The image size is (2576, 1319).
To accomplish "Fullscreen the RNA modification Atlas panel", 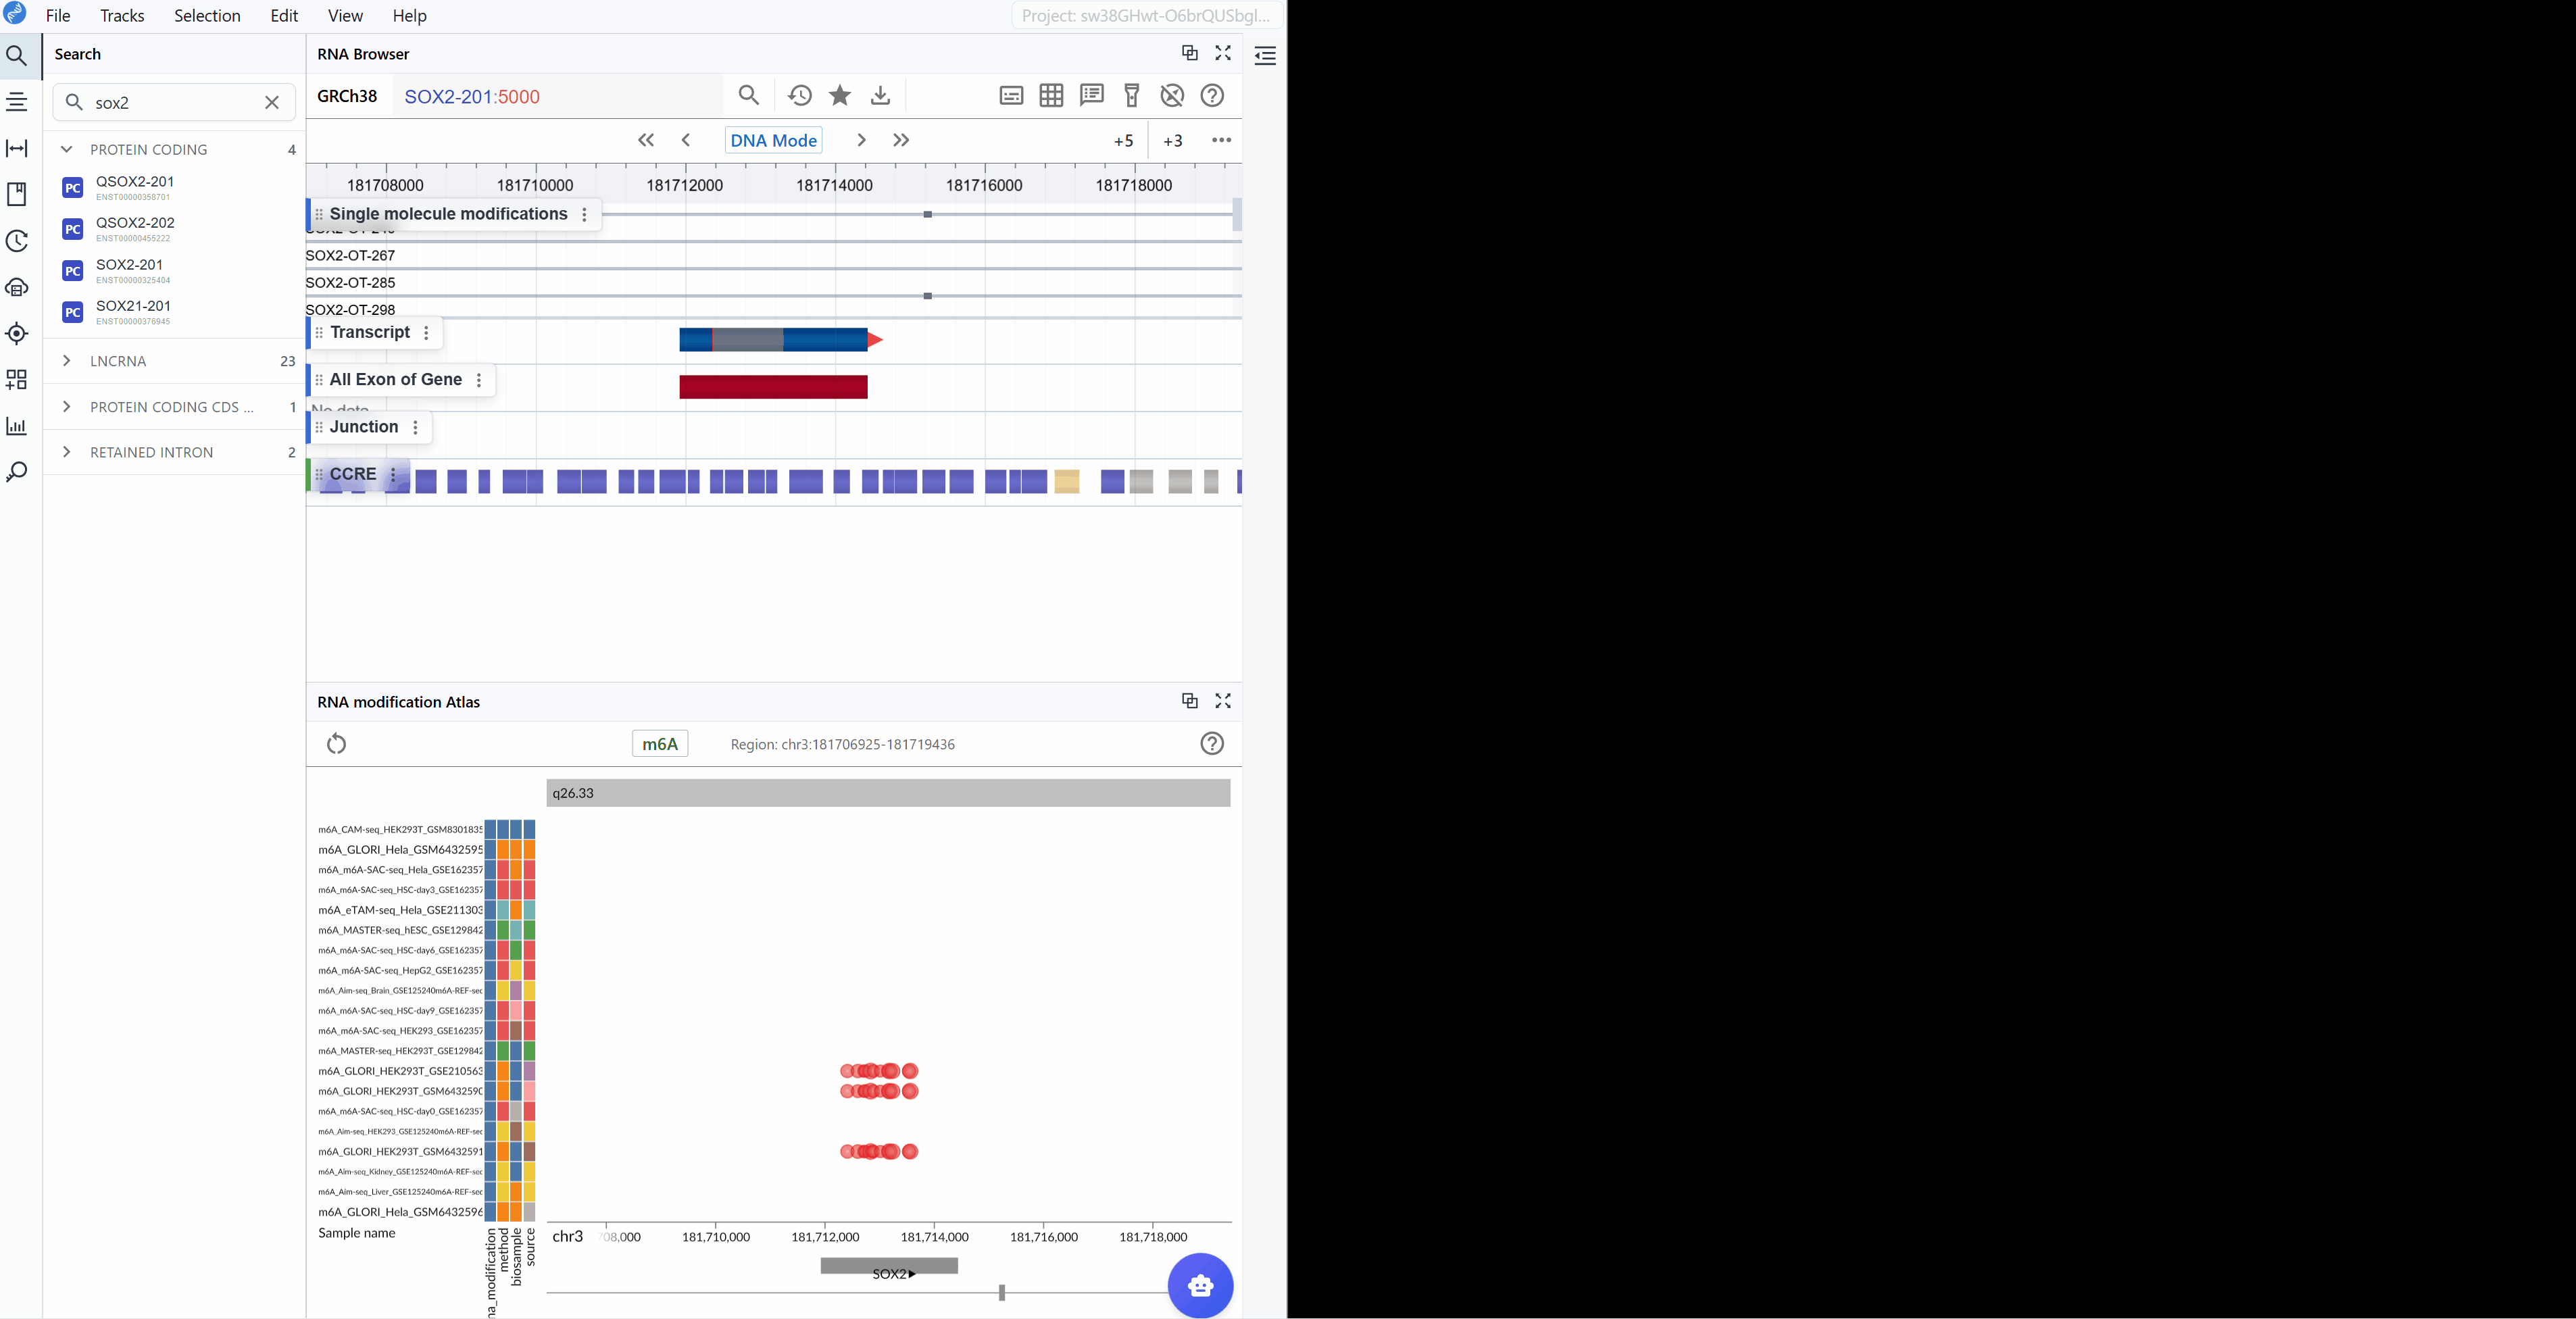I will point(1223,701).
